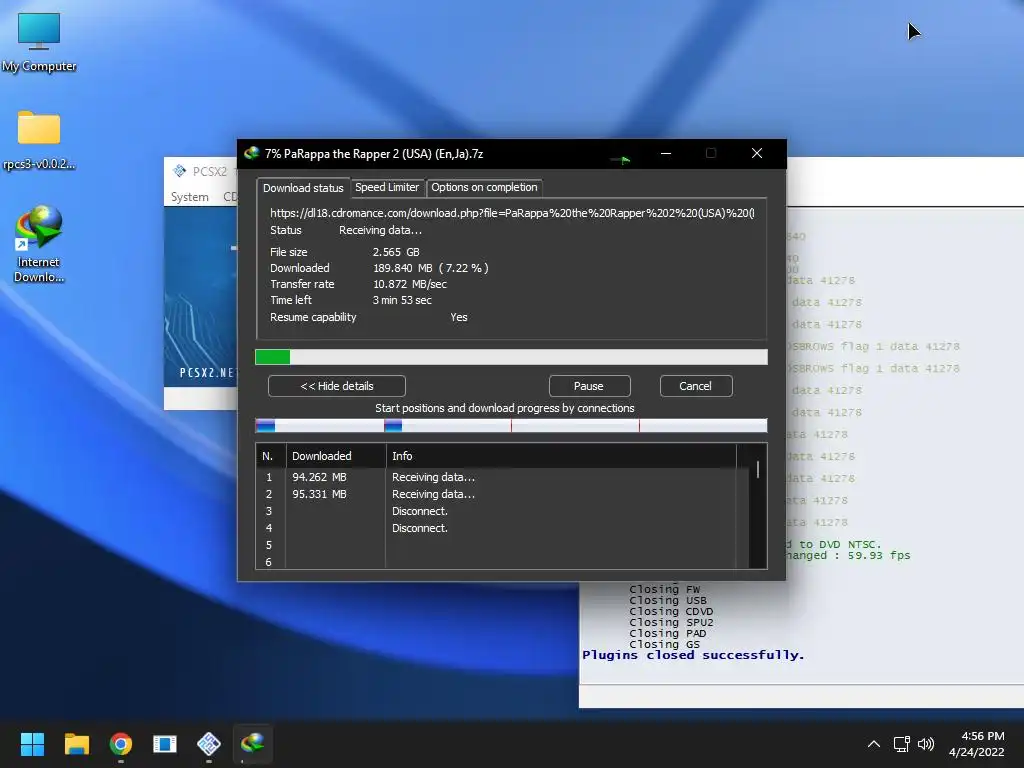Pause the PaRappa download
The width and height of the screenshot is (1024, 768).
click(589, 386)
